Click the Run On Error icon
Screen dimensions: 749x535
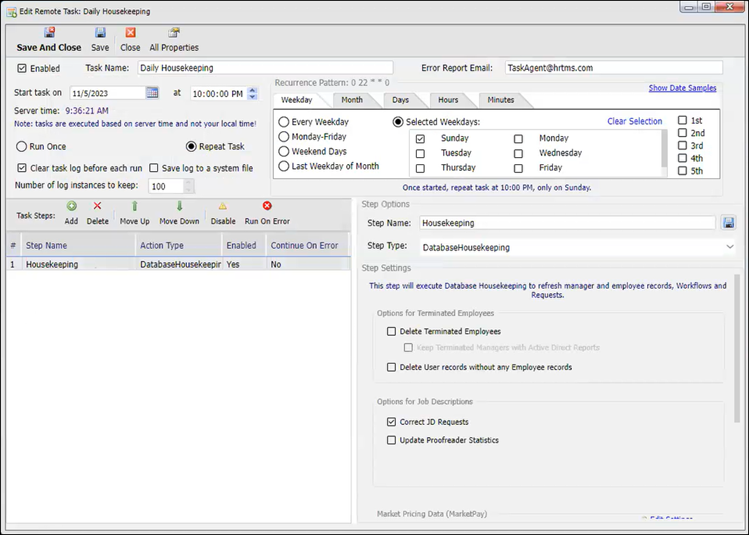click(x=267, y=206)
